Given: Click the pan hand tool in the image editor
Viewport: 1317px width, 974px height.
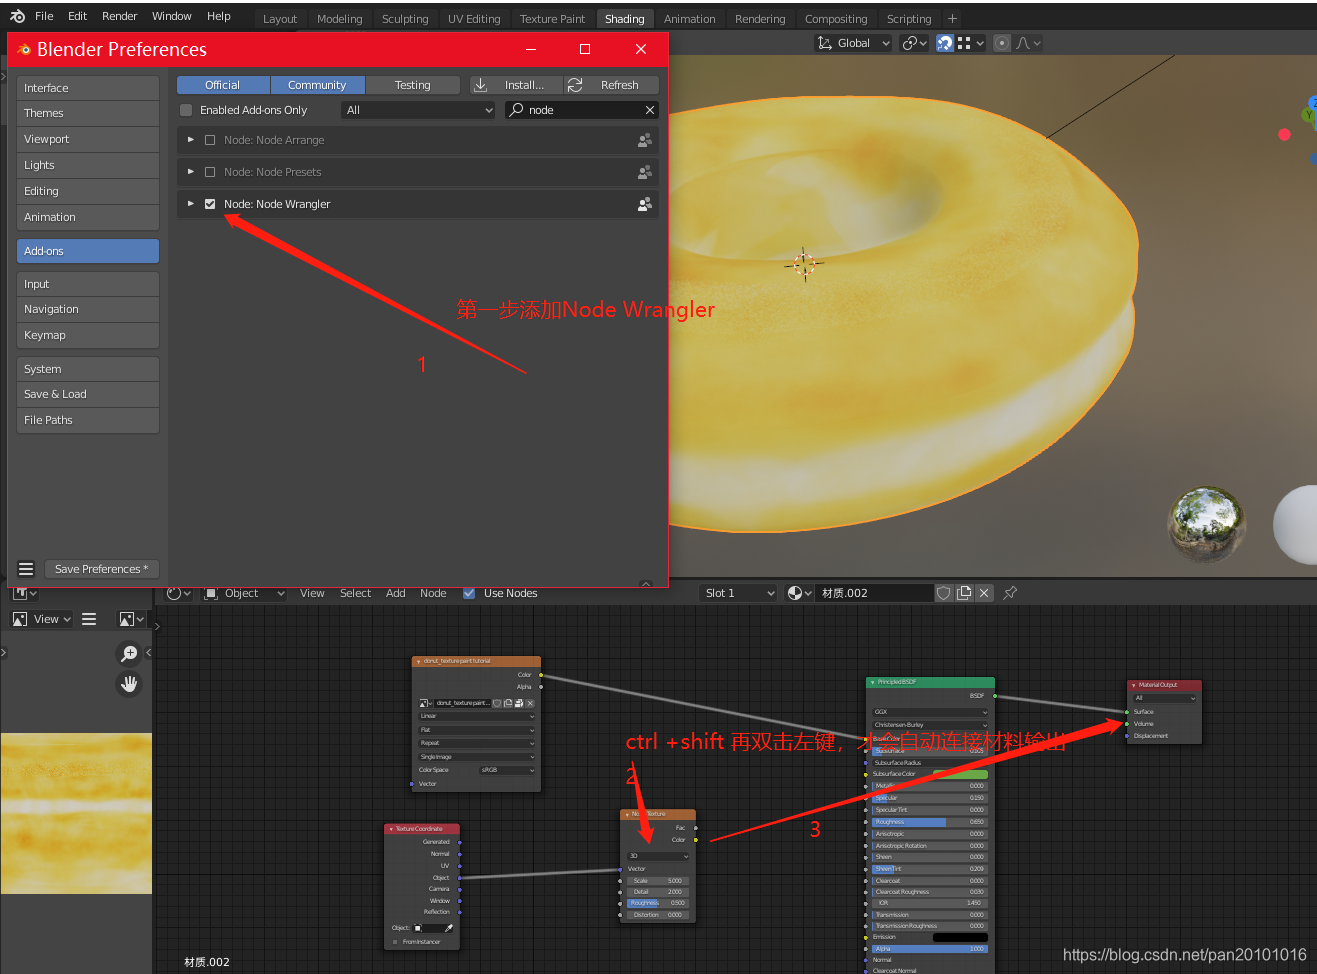Looking at the screenshot, I should [129, 684].
